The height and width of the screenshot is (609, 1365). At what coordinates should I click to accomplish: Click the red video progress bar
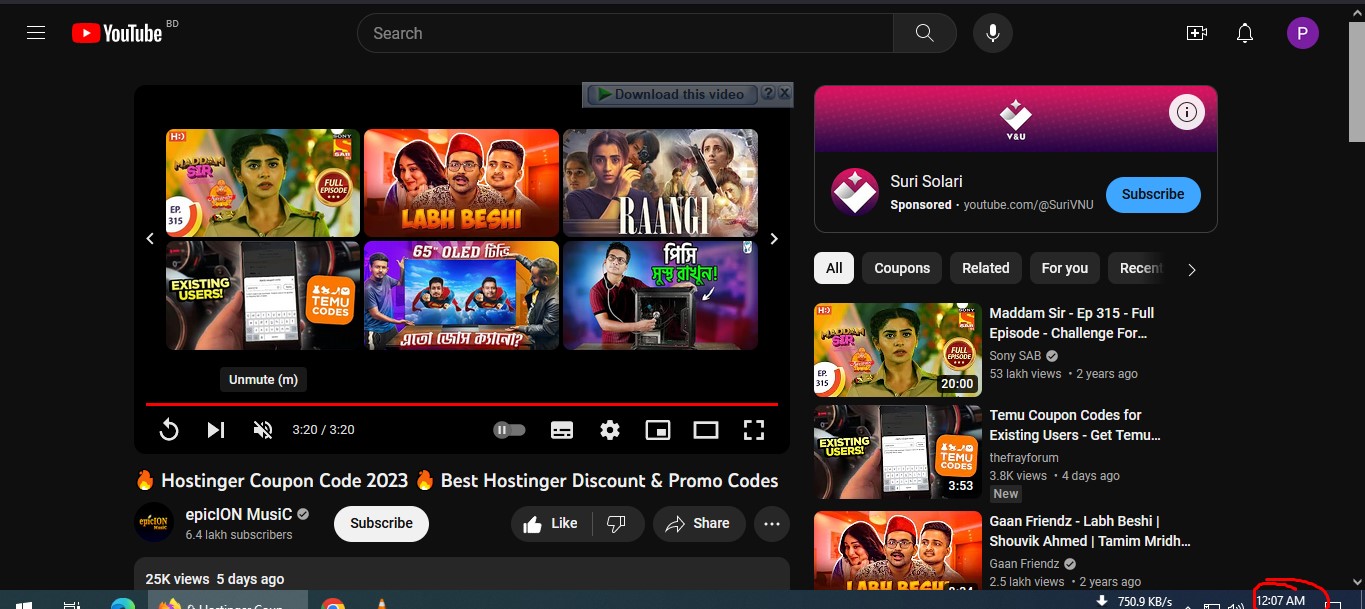coord(462,404)
